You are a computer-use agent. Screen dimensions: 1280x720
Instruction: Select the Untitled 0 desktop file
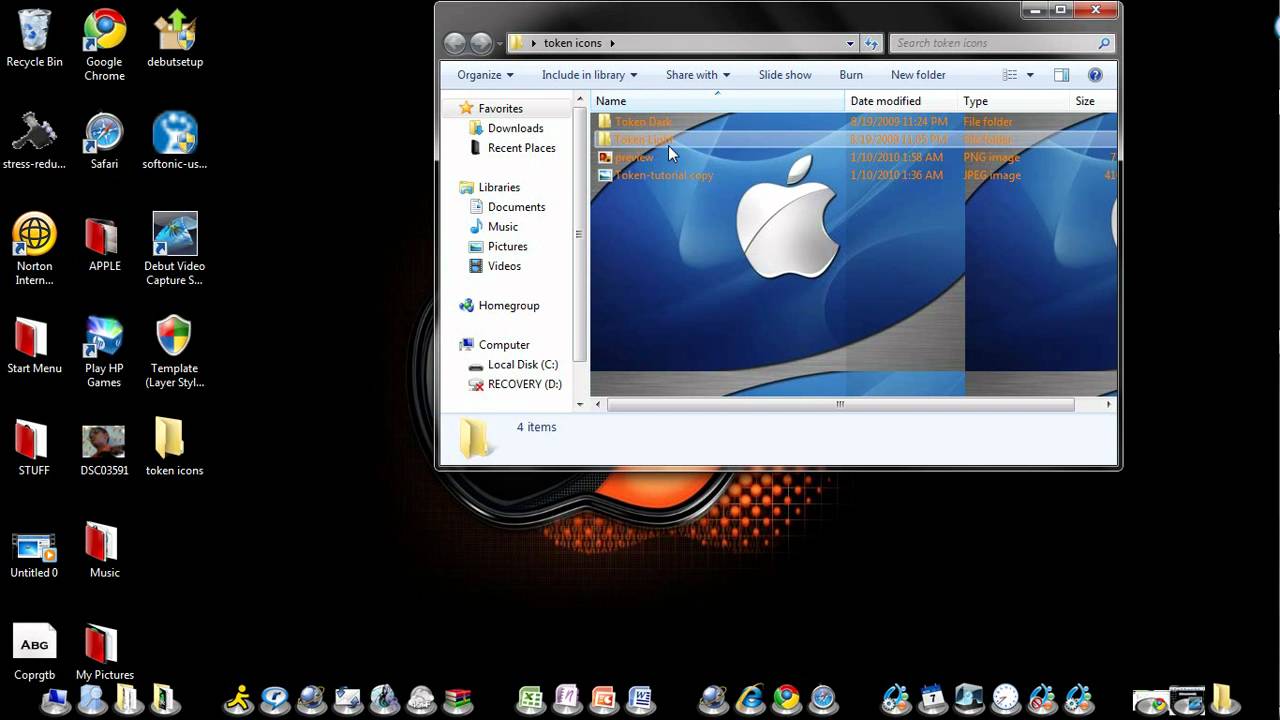34,555
